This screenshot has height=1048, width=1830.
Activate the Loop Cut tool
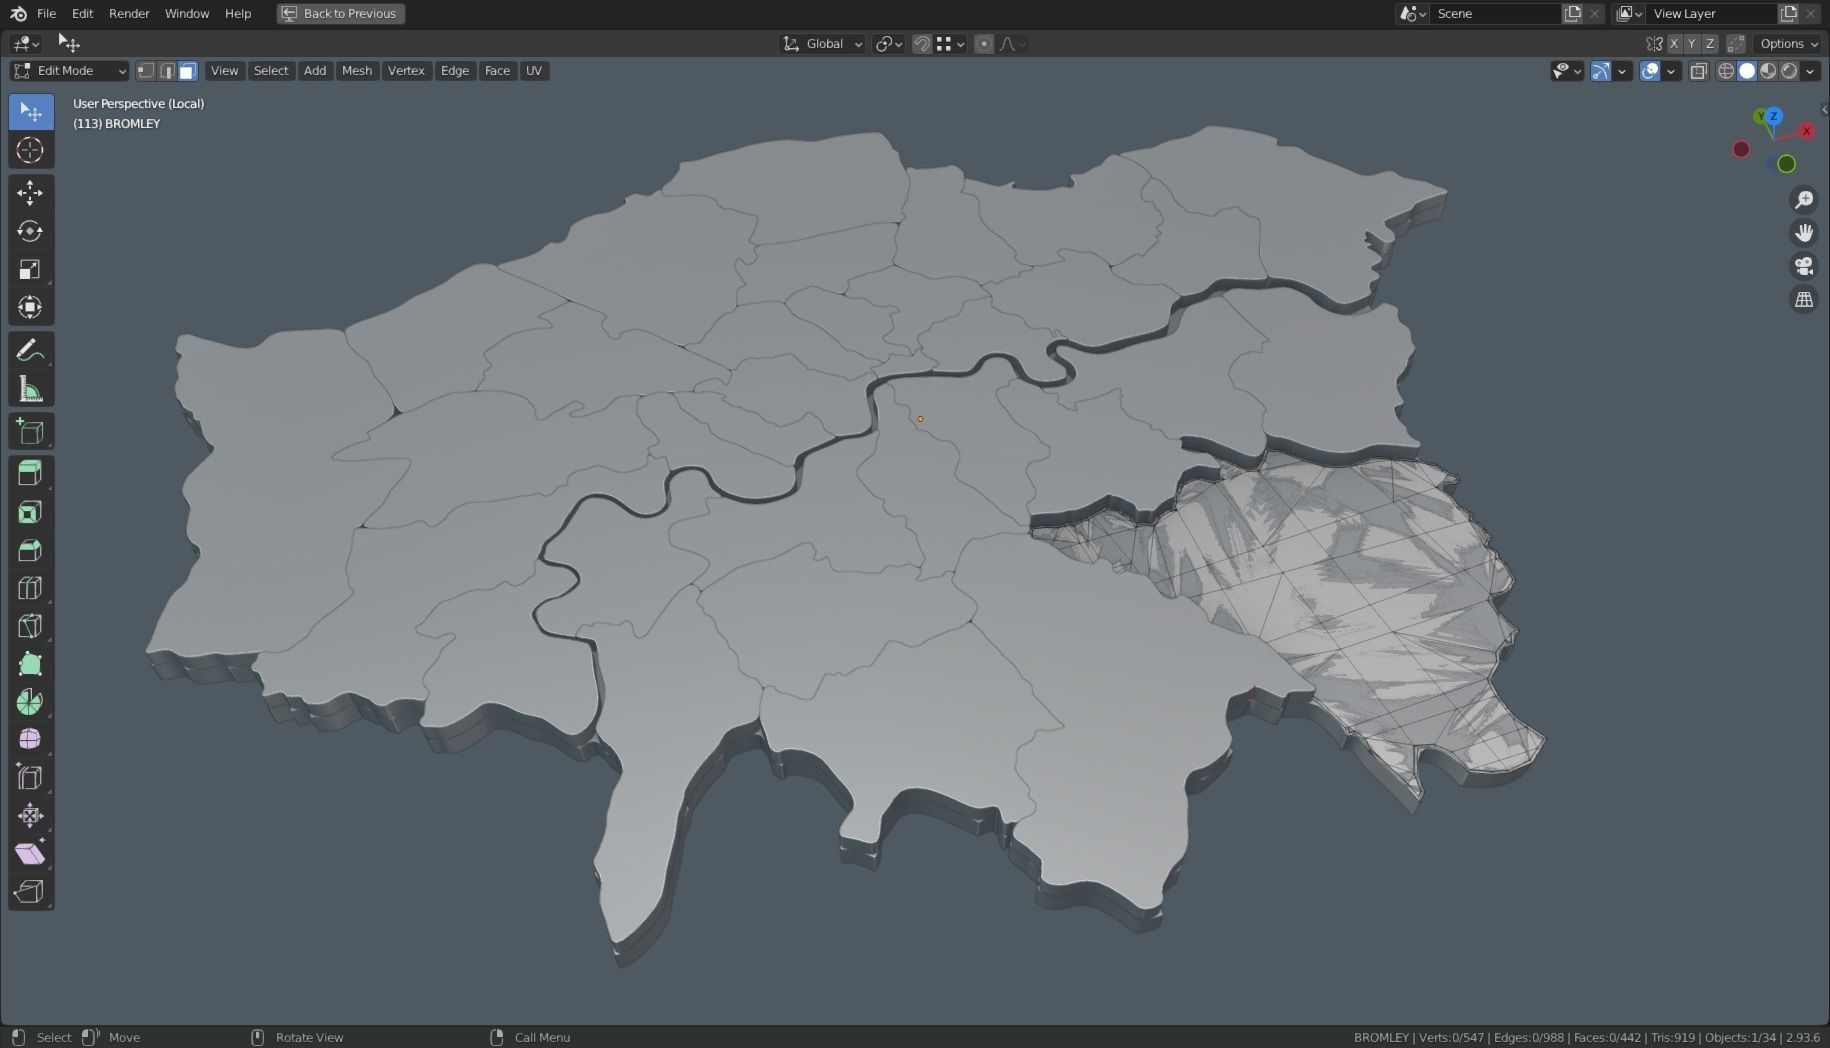tap(30, 588)
